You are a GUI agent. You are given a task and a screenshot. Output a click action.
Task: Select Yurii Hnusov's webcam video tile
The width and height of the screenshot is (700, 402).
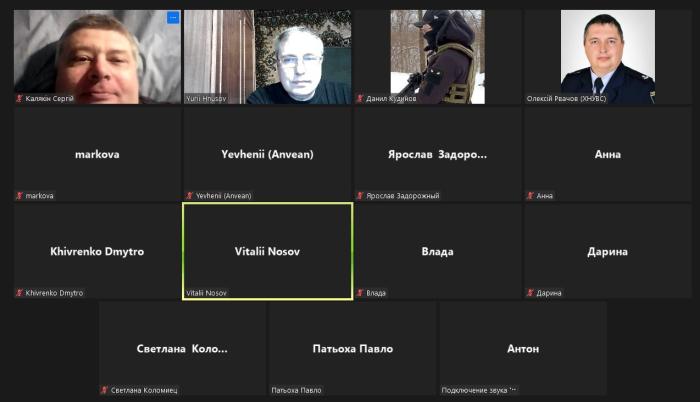pos(267,57)
